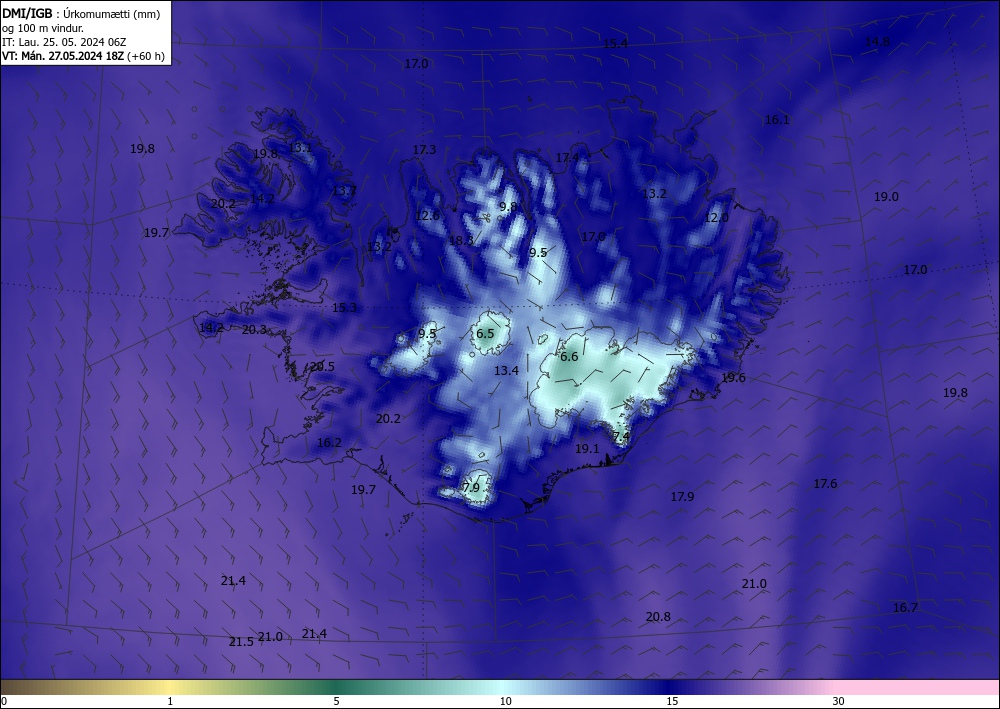
Task: Select the 19.0 value label
Action: coord(886,196)
